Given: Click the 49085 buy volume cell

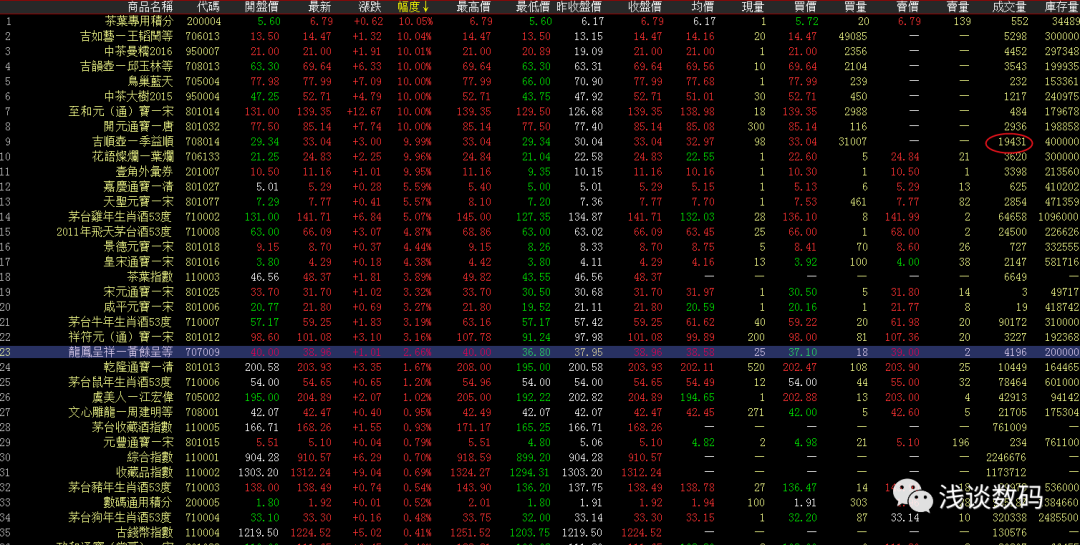Looking at the screenshot, I should [853, 37].
